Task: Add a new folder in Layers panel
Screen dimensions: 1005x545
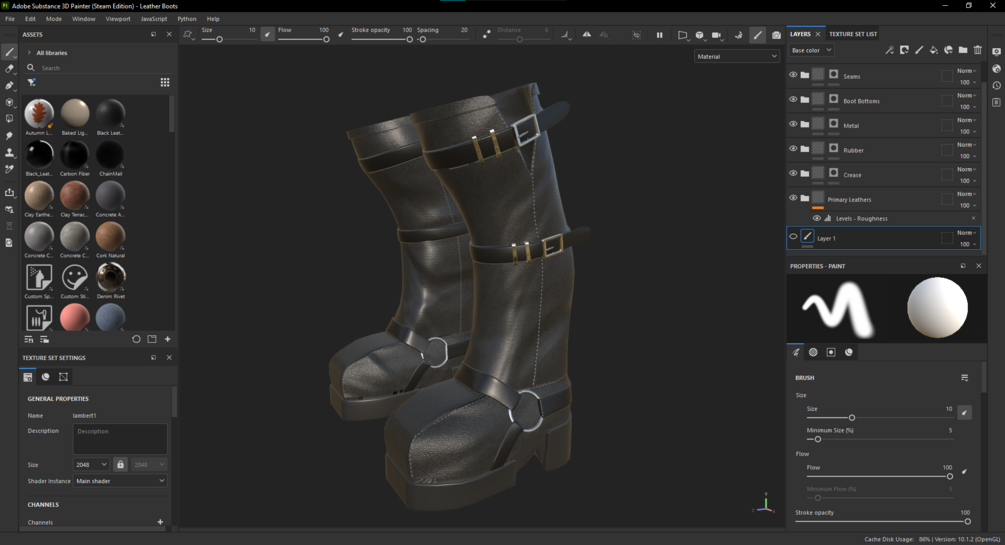Action: [x=963, y=50]
